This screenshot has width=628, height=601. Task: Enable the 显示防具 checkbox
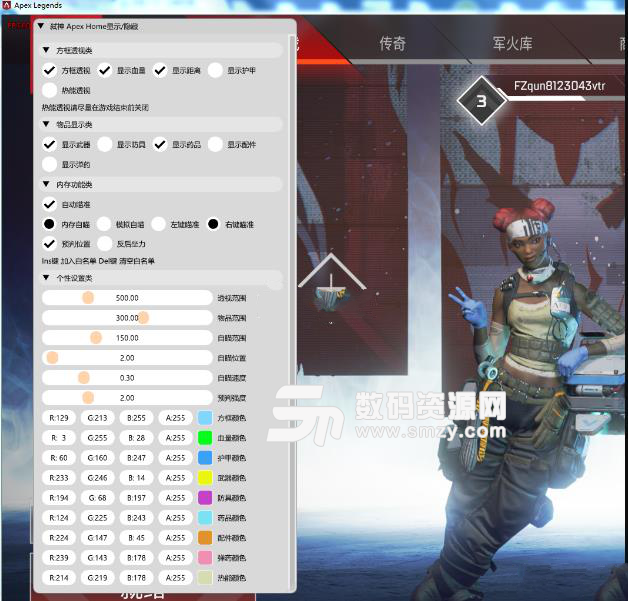pos(105,144)
